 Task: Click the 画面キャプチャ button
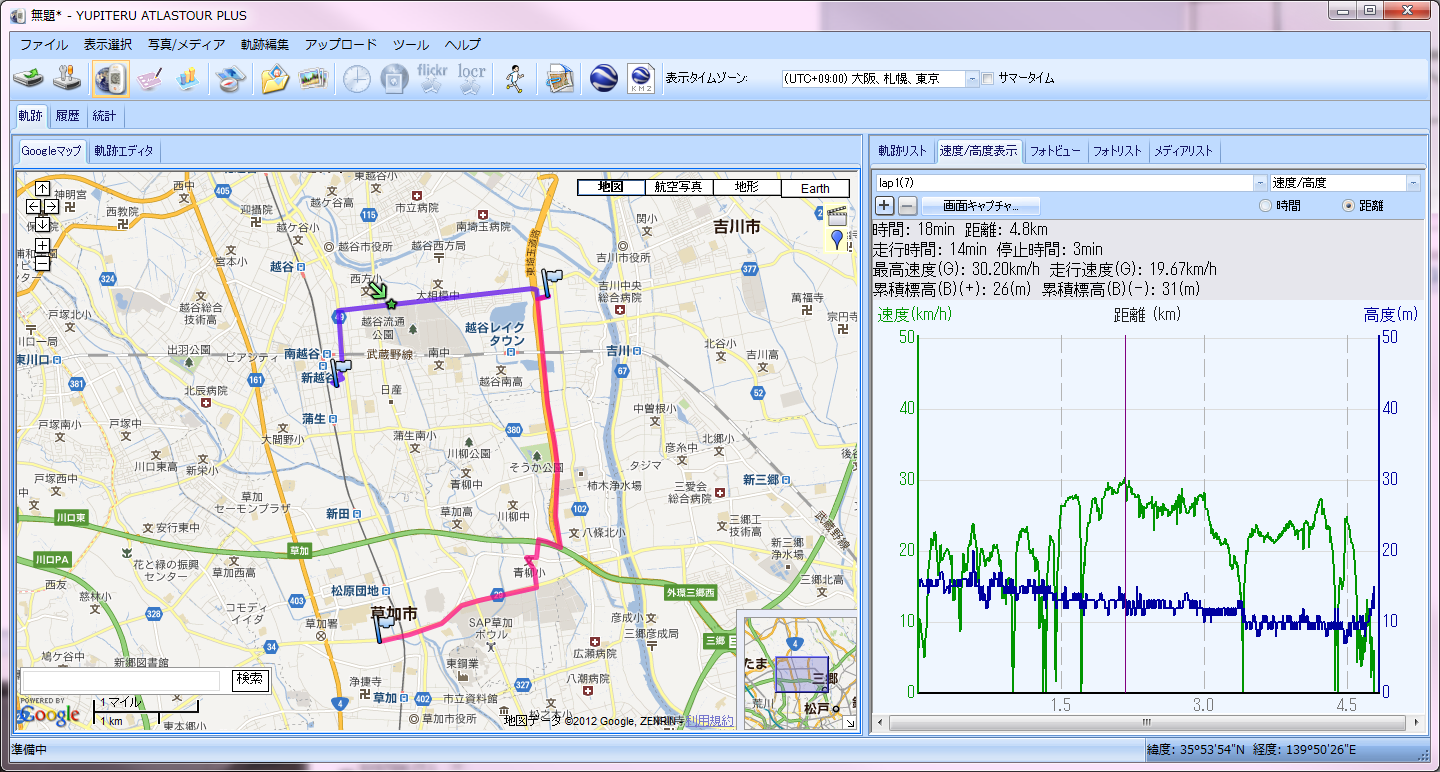[x=980, y=206]
